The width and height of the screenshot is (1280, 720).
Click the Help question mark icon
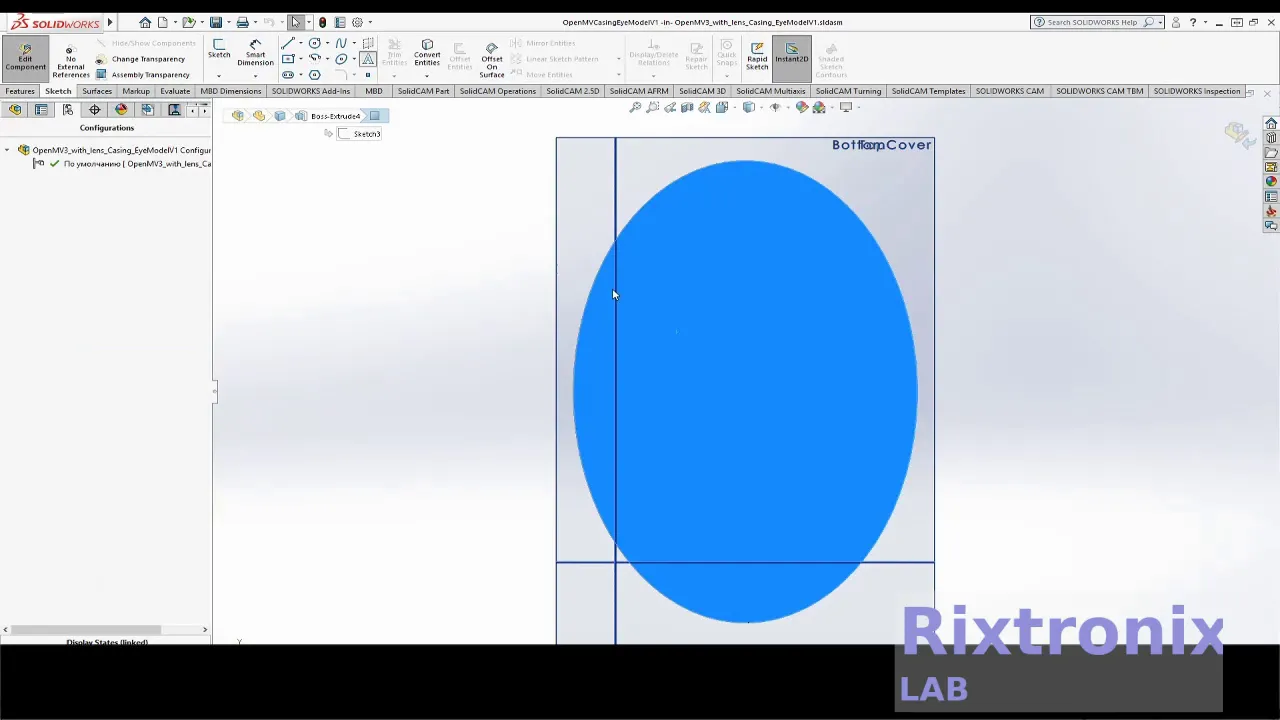tap(1193, 22)
